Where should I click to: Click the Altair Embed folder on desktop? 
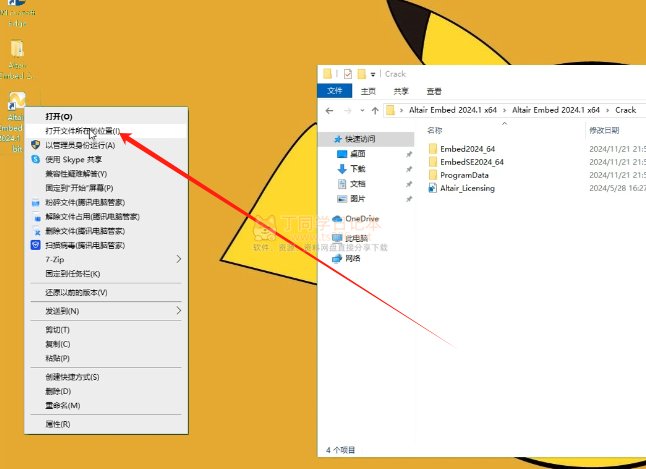coord(17,49)
